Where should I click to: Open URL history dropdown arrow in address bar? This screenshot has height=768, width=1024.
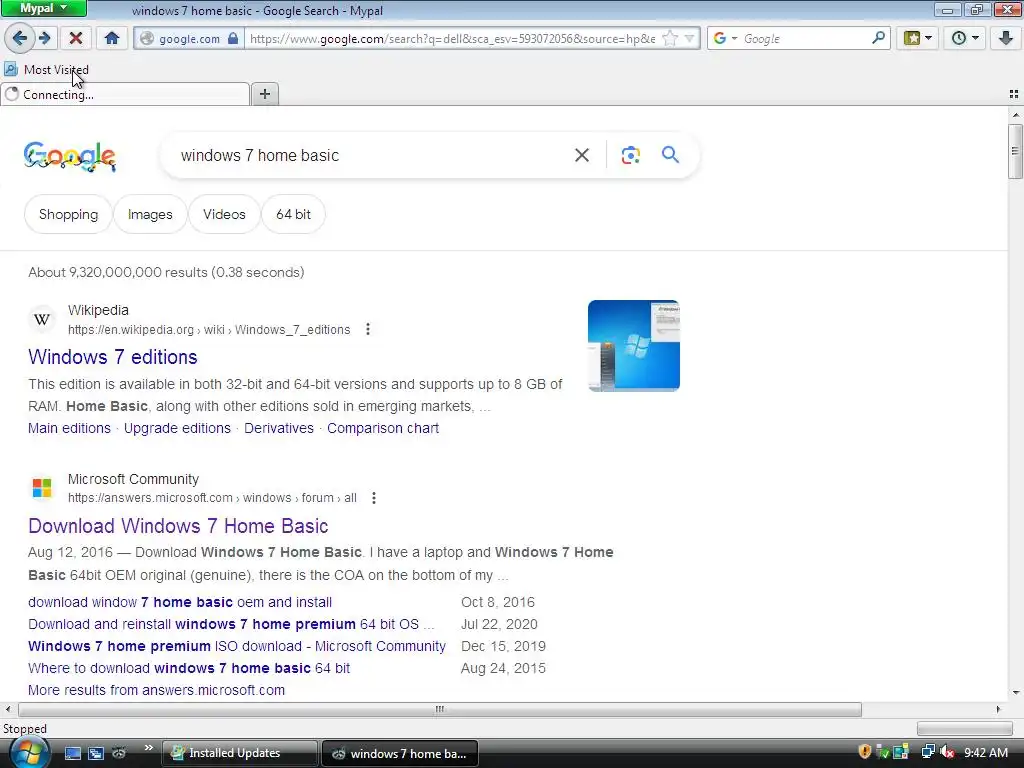[689, 39]
